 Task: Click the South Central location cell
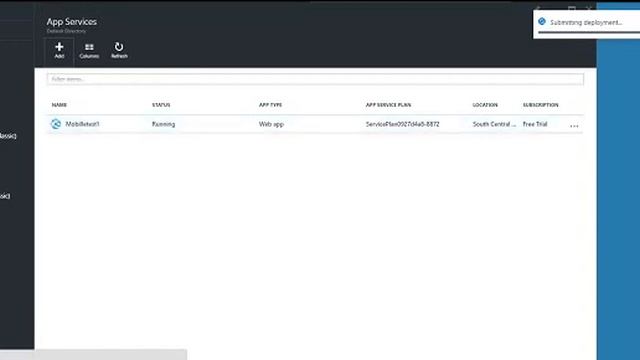(x=494, y=124)
